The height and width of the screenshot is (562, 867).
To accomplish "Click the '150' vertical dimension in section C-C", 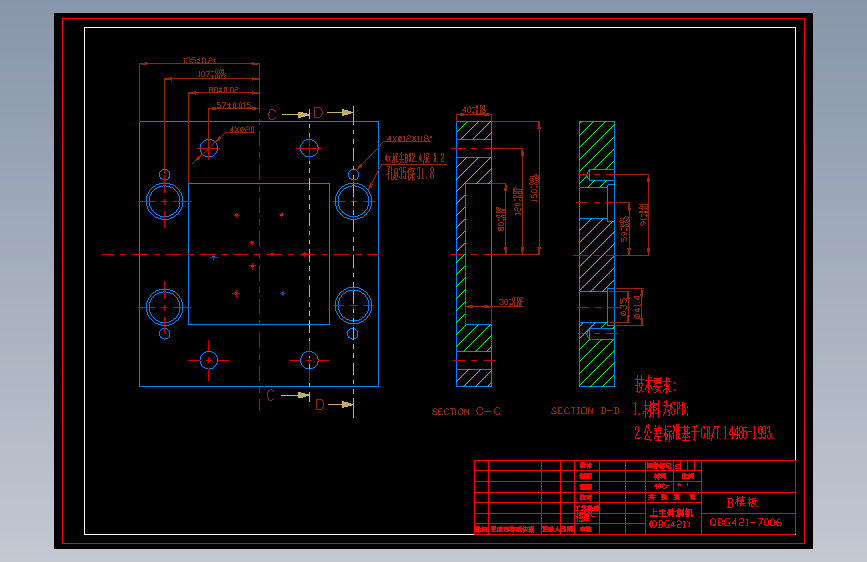I will pos(534,188).
